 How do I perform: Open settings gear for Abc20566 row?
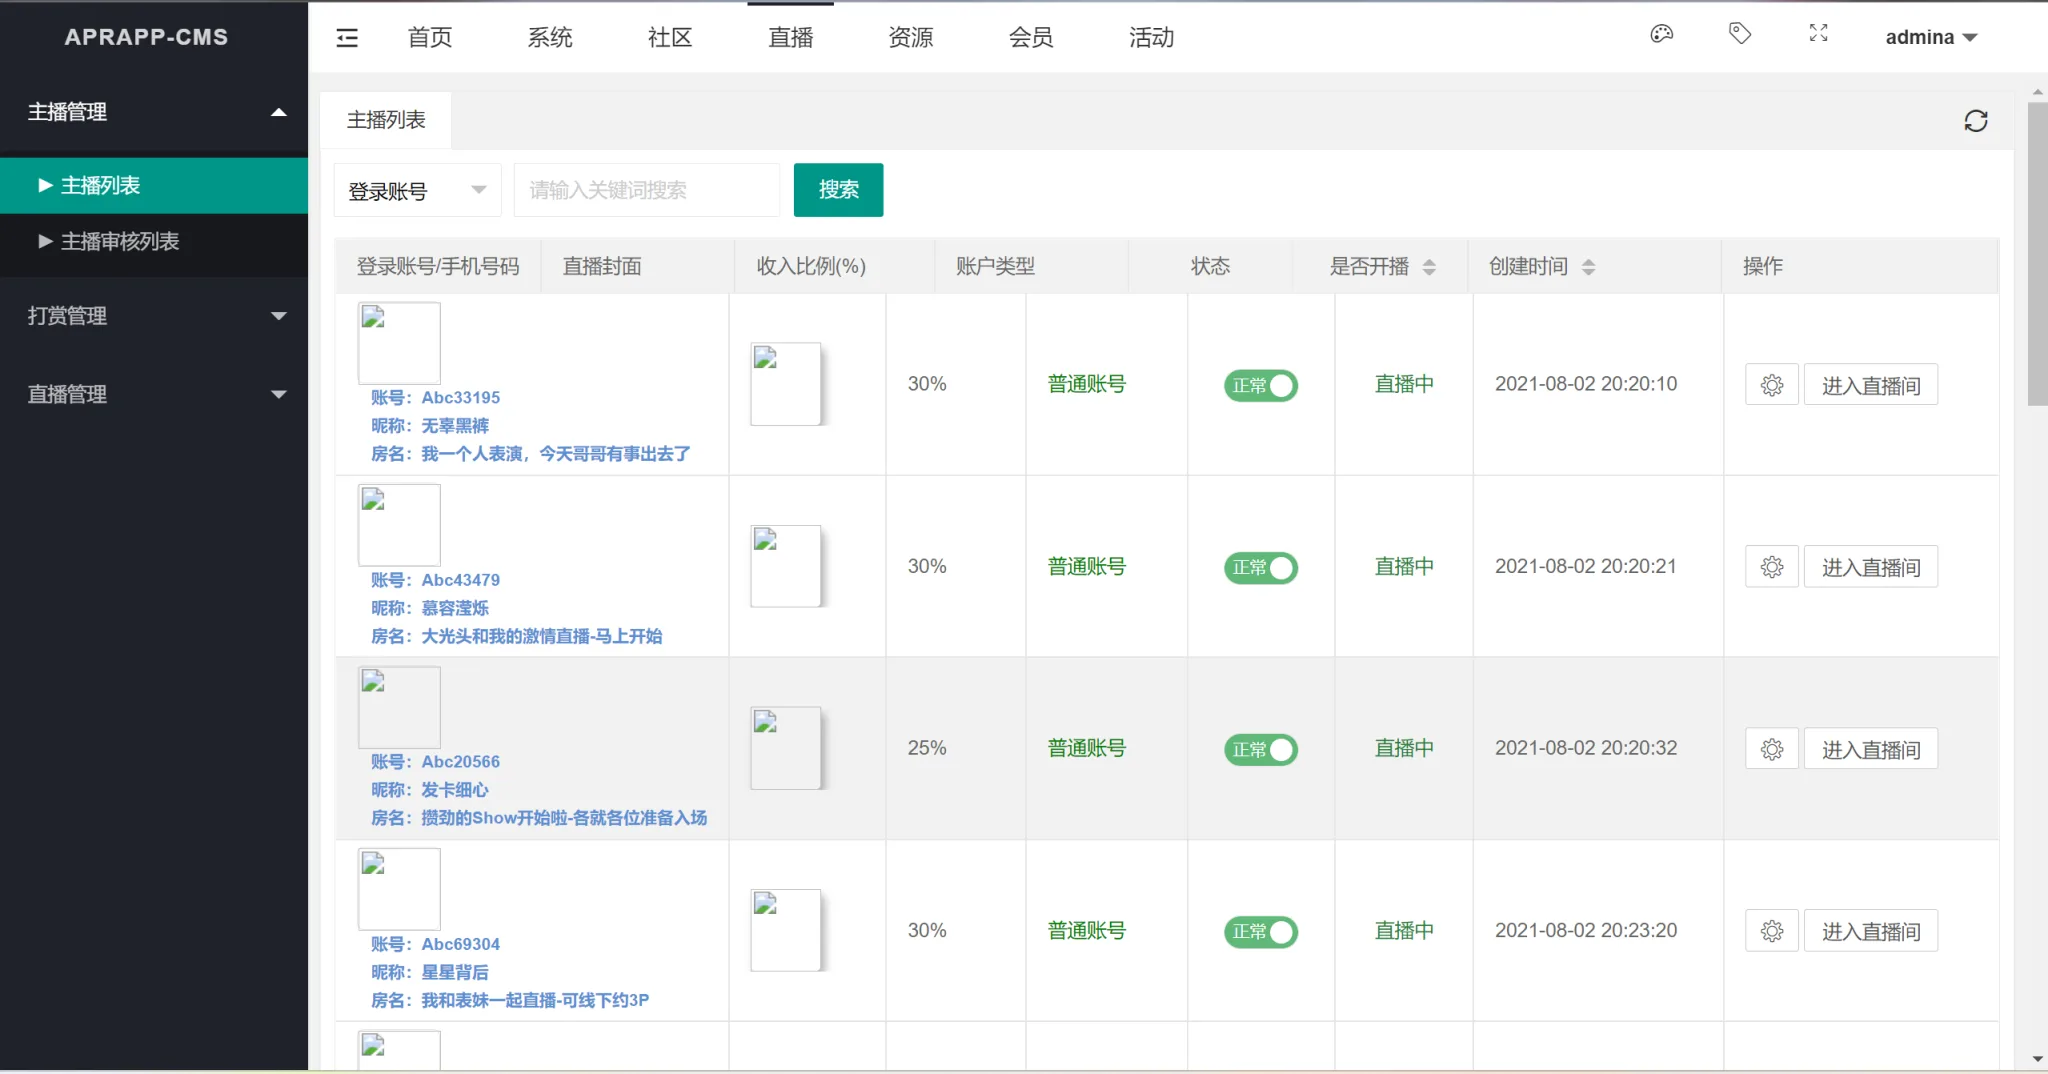[1771, 749]
